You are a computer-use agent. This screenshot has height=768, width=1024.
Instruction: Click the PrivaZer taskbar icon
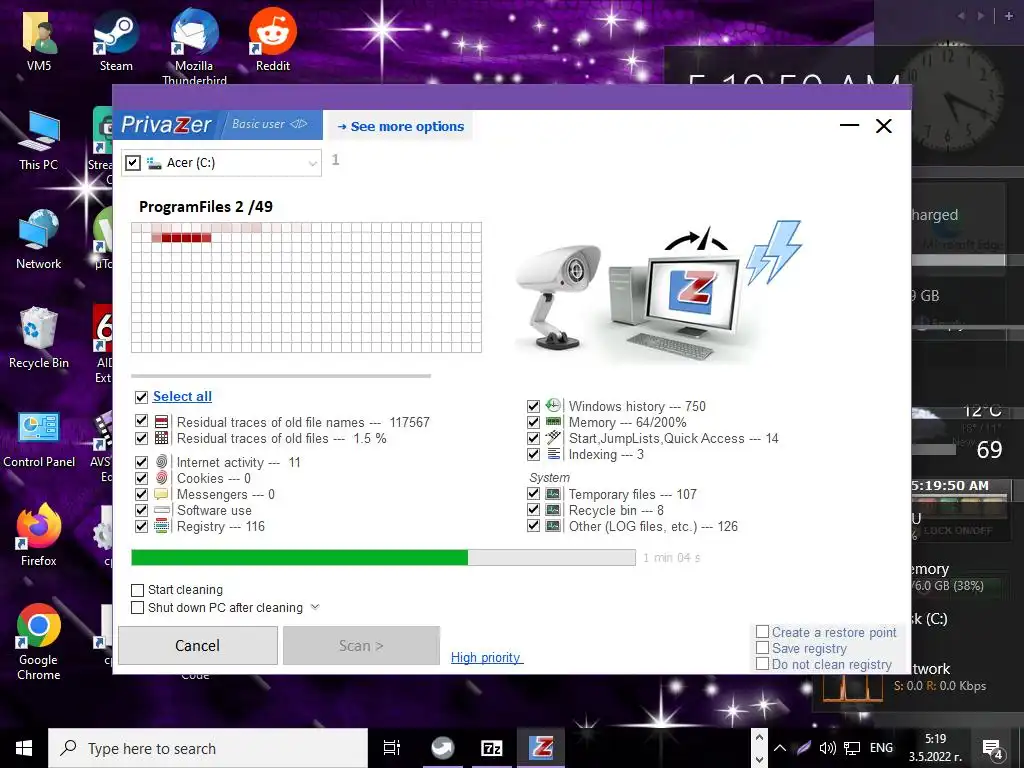[x=541, y=748]
